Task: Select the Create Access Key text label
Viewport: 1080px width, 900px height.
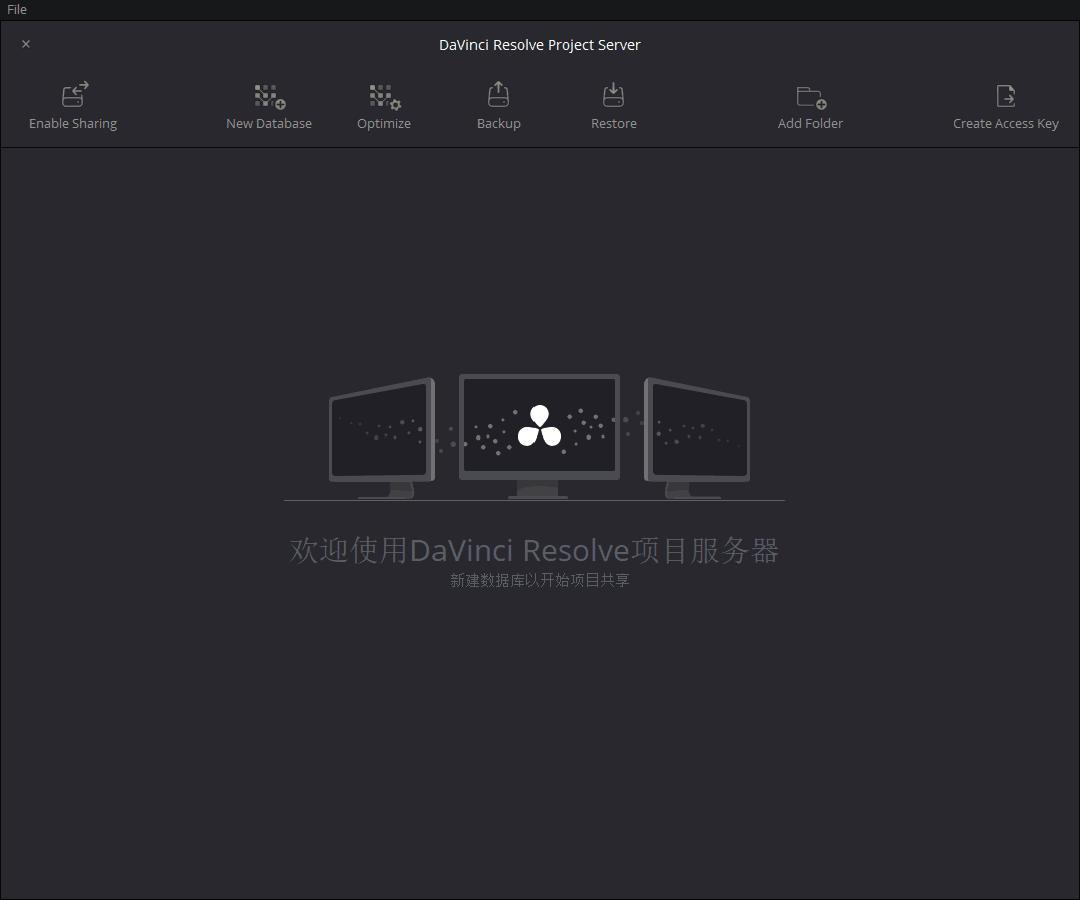Action: click(x=1005, y=124)
